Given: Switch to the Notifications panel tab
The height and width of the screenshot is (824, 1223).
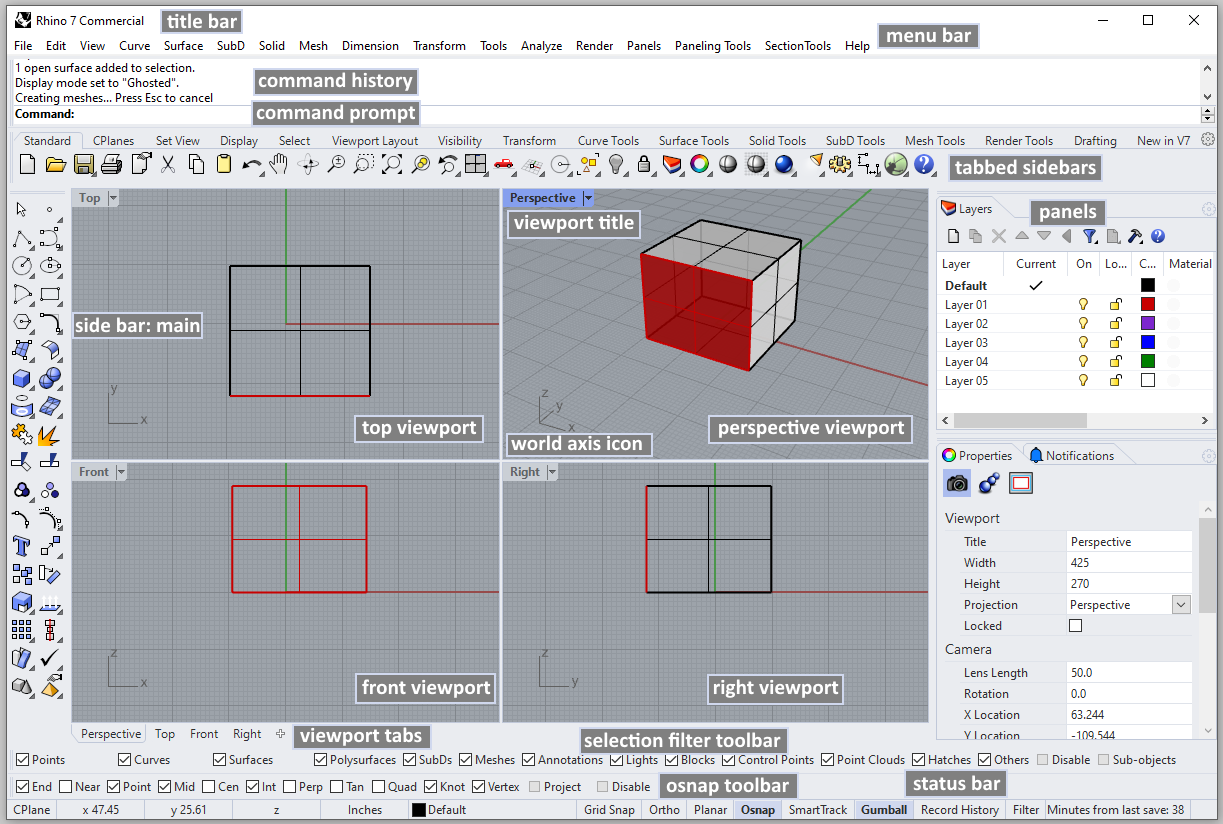Looking at the screenshot, I should tap(1071, 456).
